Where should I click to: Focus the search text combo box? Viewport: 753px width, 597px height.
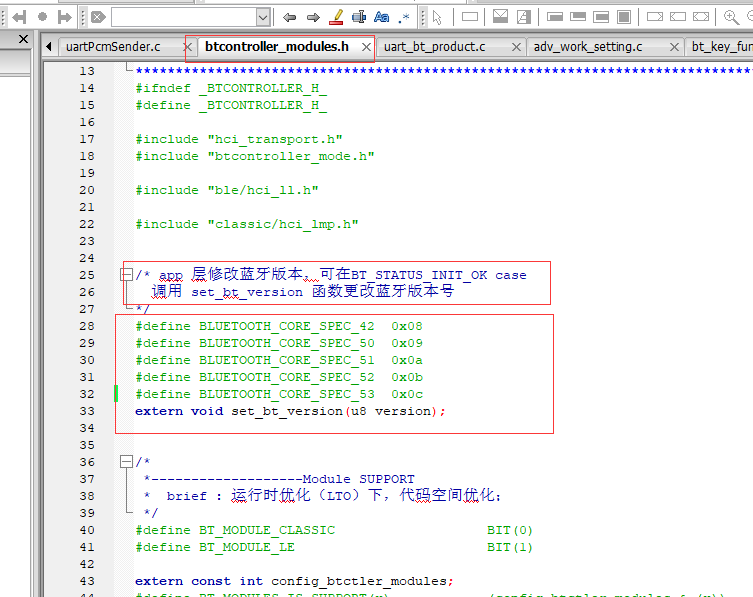point(184,18)
